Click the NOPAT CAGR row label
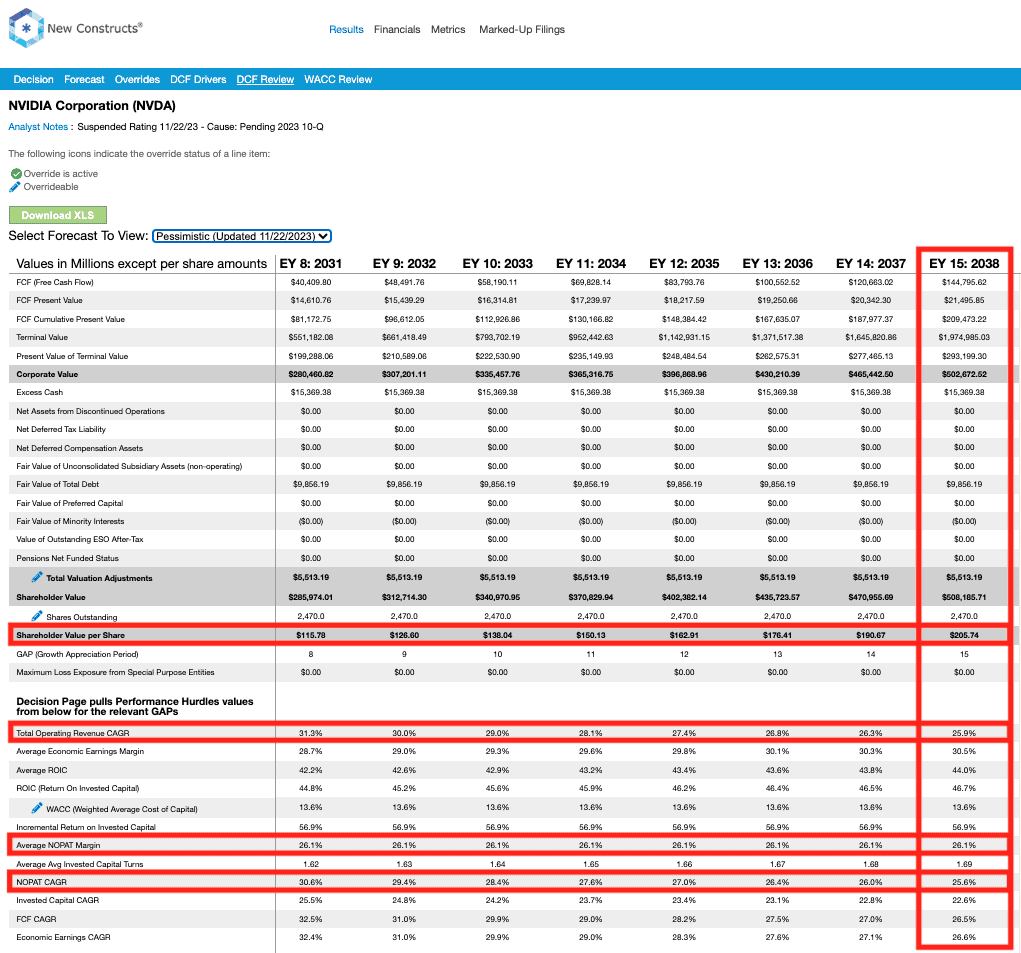 click(42, 882)
